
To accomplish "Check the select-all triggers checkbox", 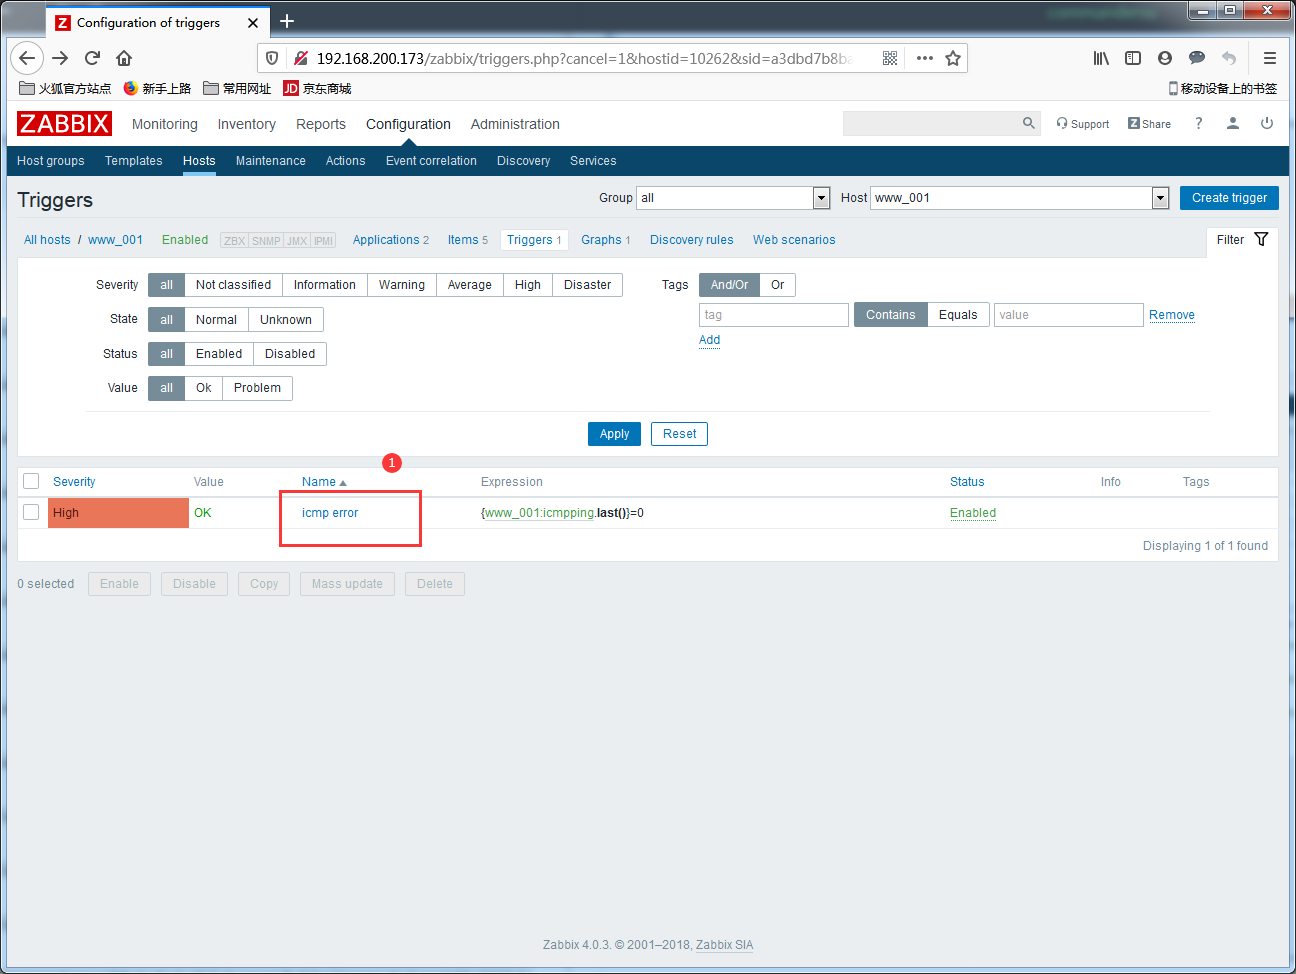I will click(31, 481).
